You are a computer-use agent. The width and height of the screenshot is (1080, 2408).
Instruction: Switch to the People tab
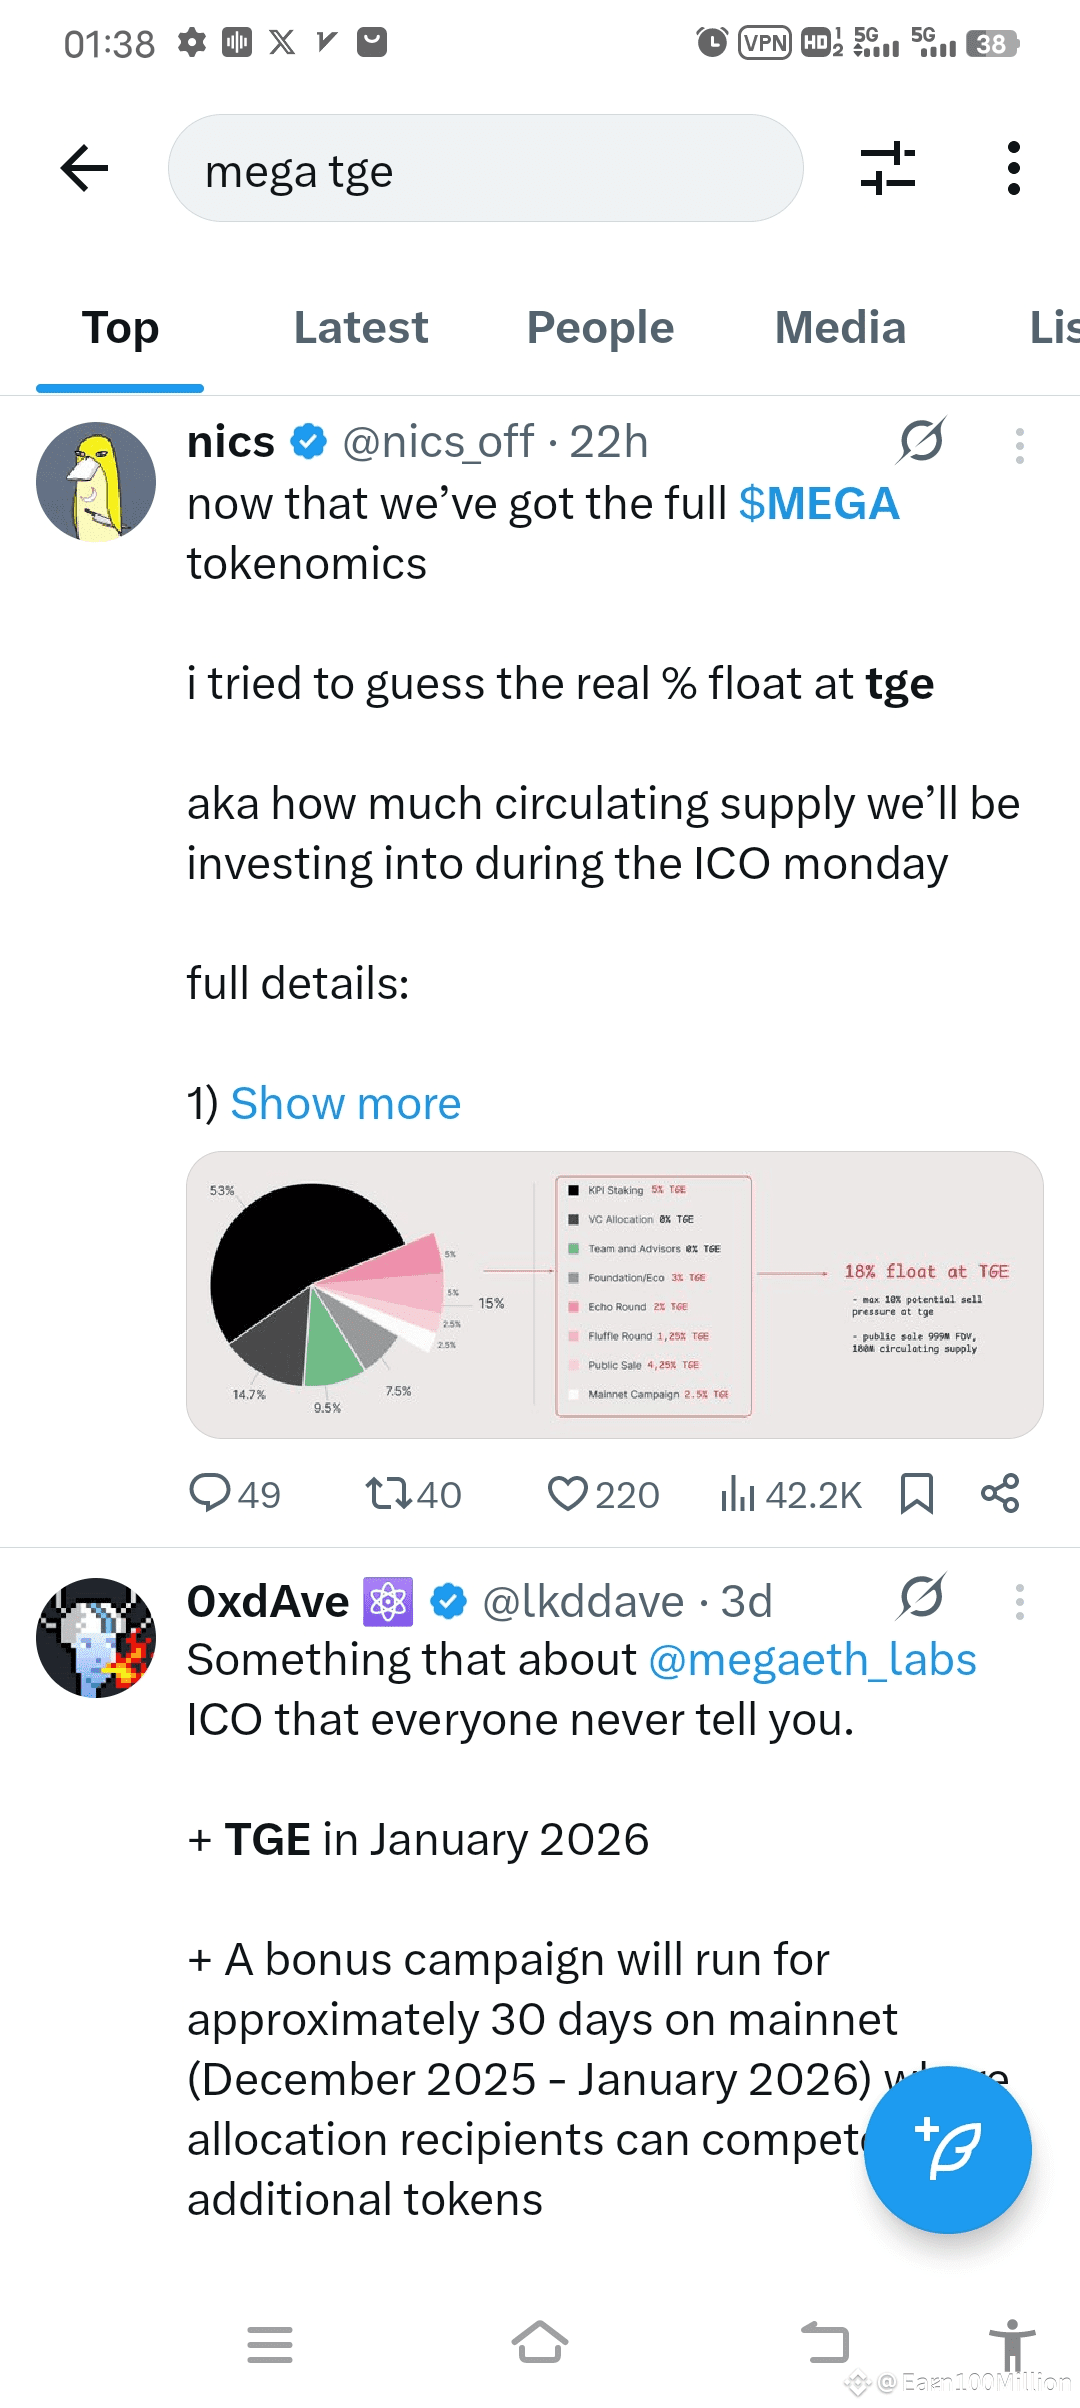click(600, 328)
